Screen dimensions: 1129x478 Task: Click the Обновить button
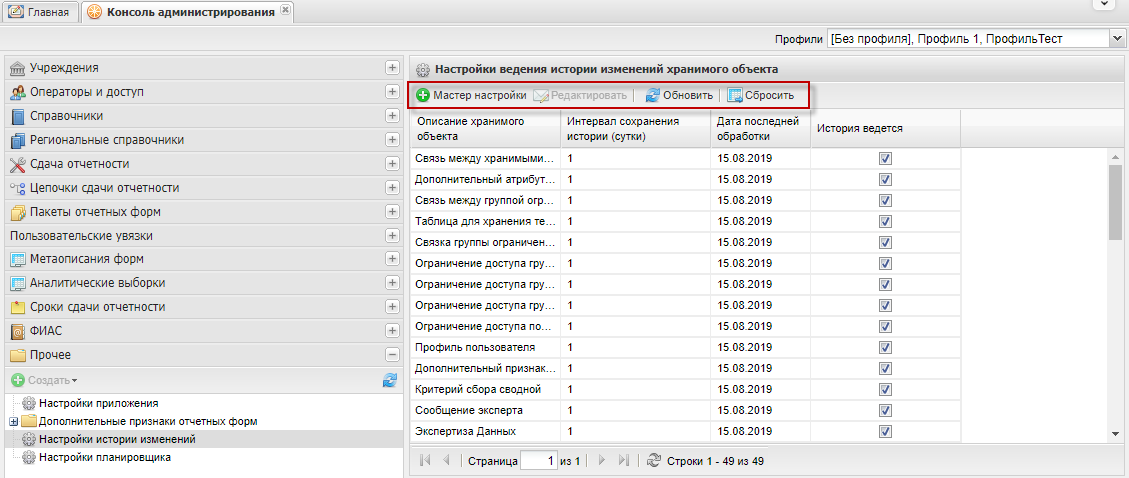tap(679, 95)
